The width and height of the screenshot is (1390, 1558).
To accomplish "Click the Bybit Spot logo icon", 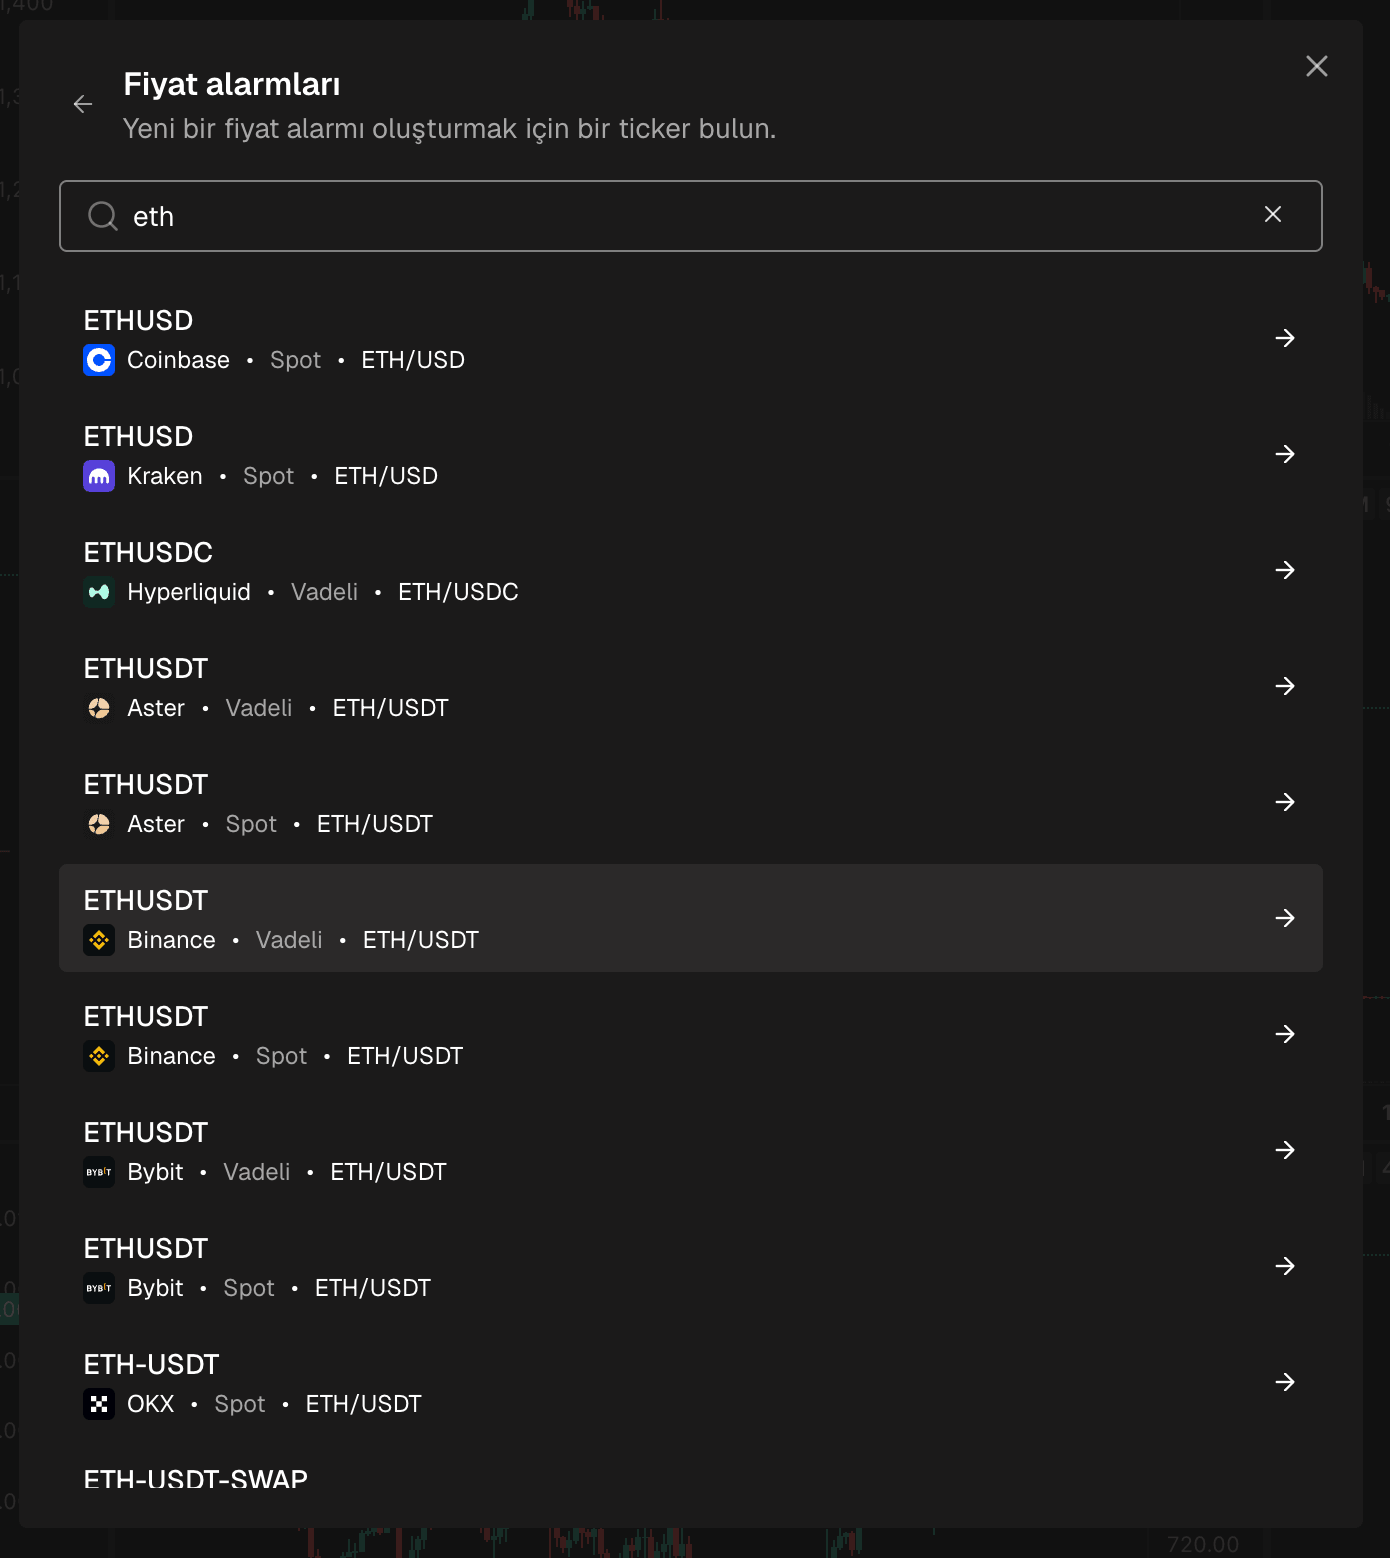I will click(x=99, y=1288).
